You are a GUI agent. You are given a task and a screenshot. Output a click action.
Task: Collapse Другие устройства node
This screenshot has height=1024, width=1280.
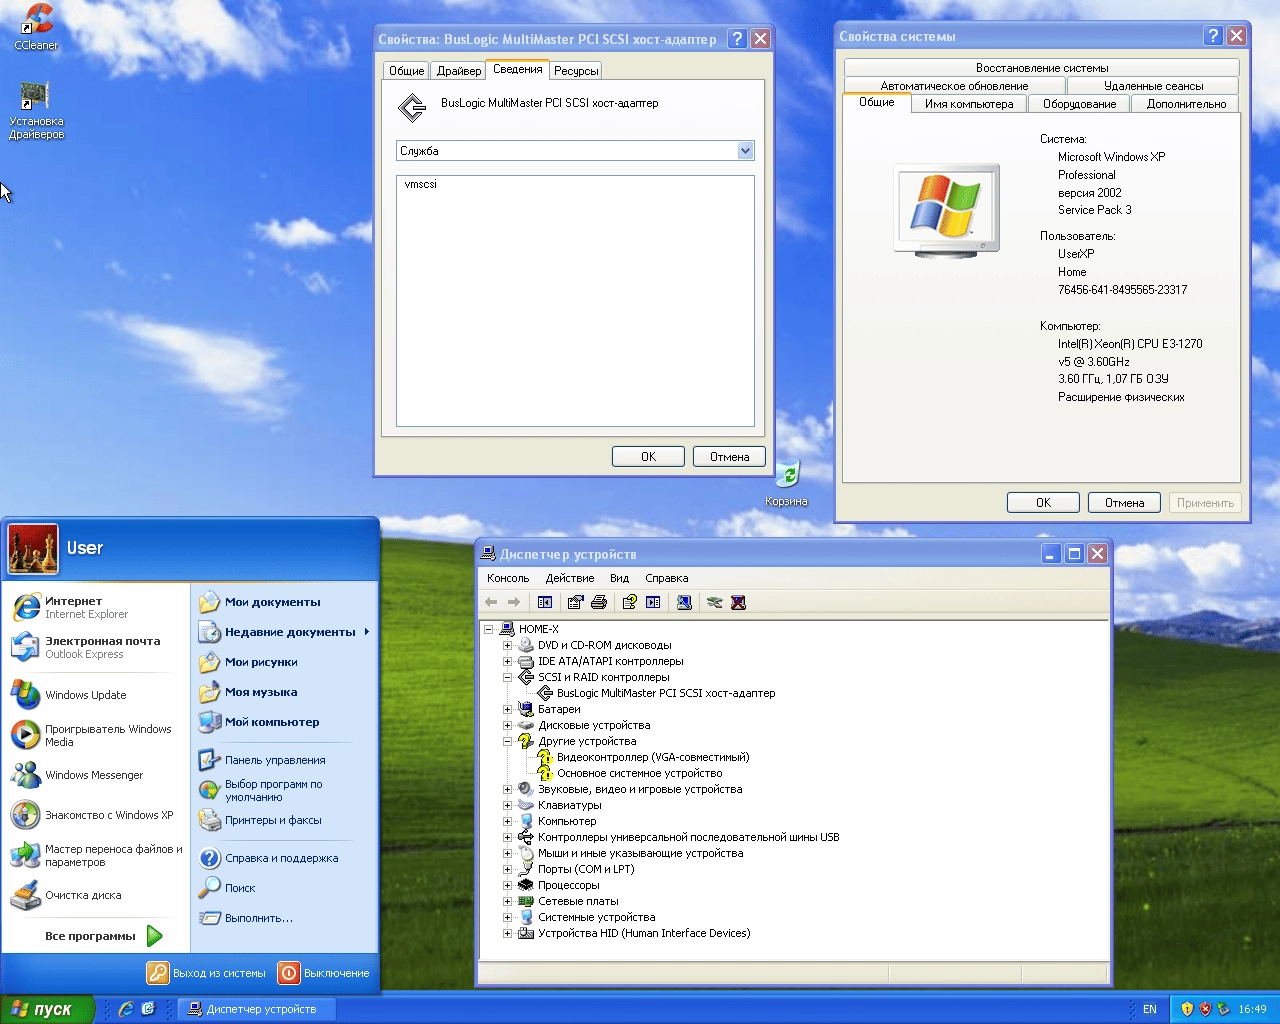[x=507, y=741]
